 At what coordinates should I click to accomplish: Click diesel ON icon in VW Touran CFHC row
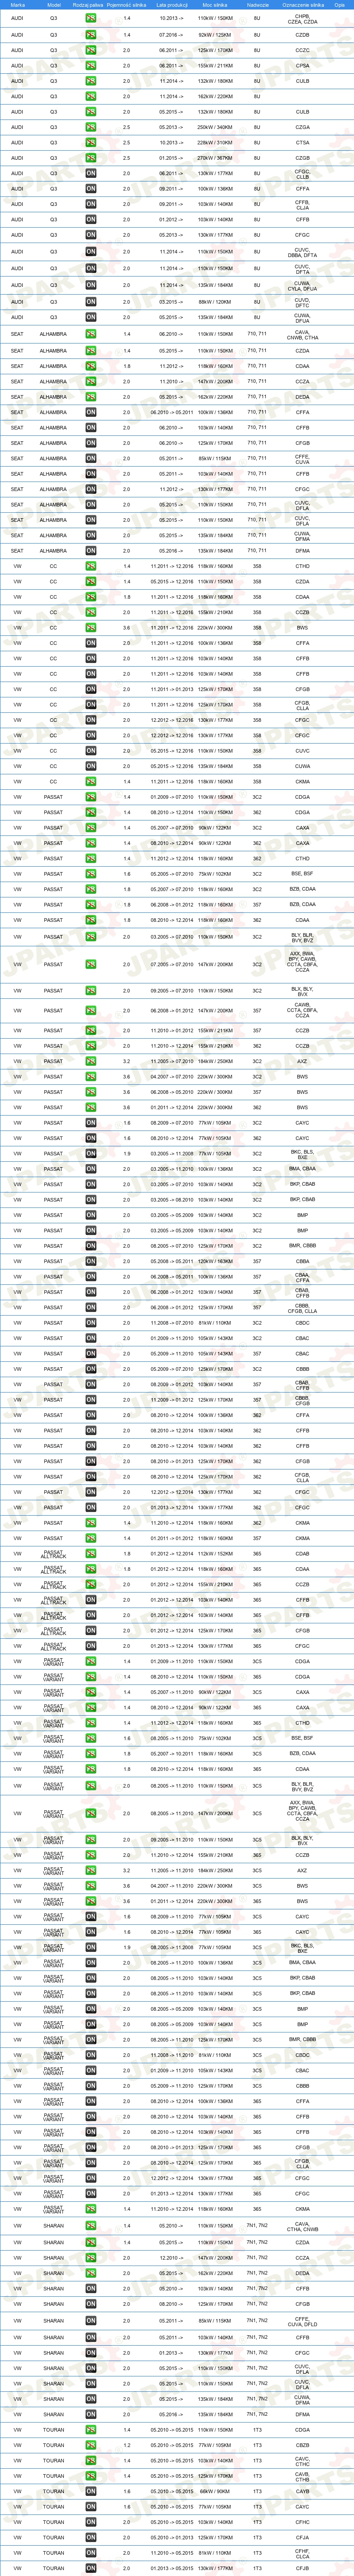click(91, 2522)
